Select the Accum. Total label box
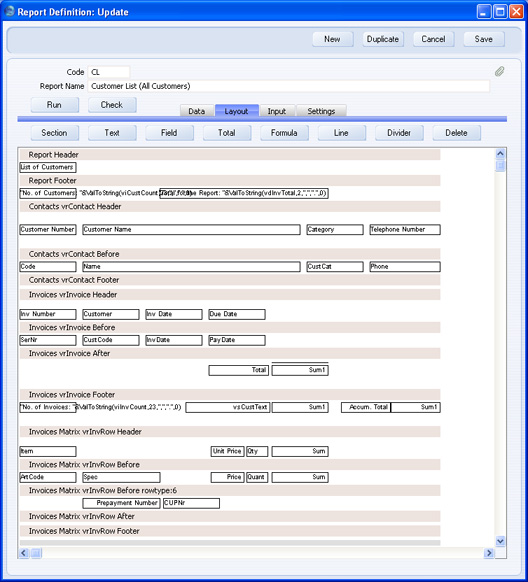528x582 pixels. 366,407
